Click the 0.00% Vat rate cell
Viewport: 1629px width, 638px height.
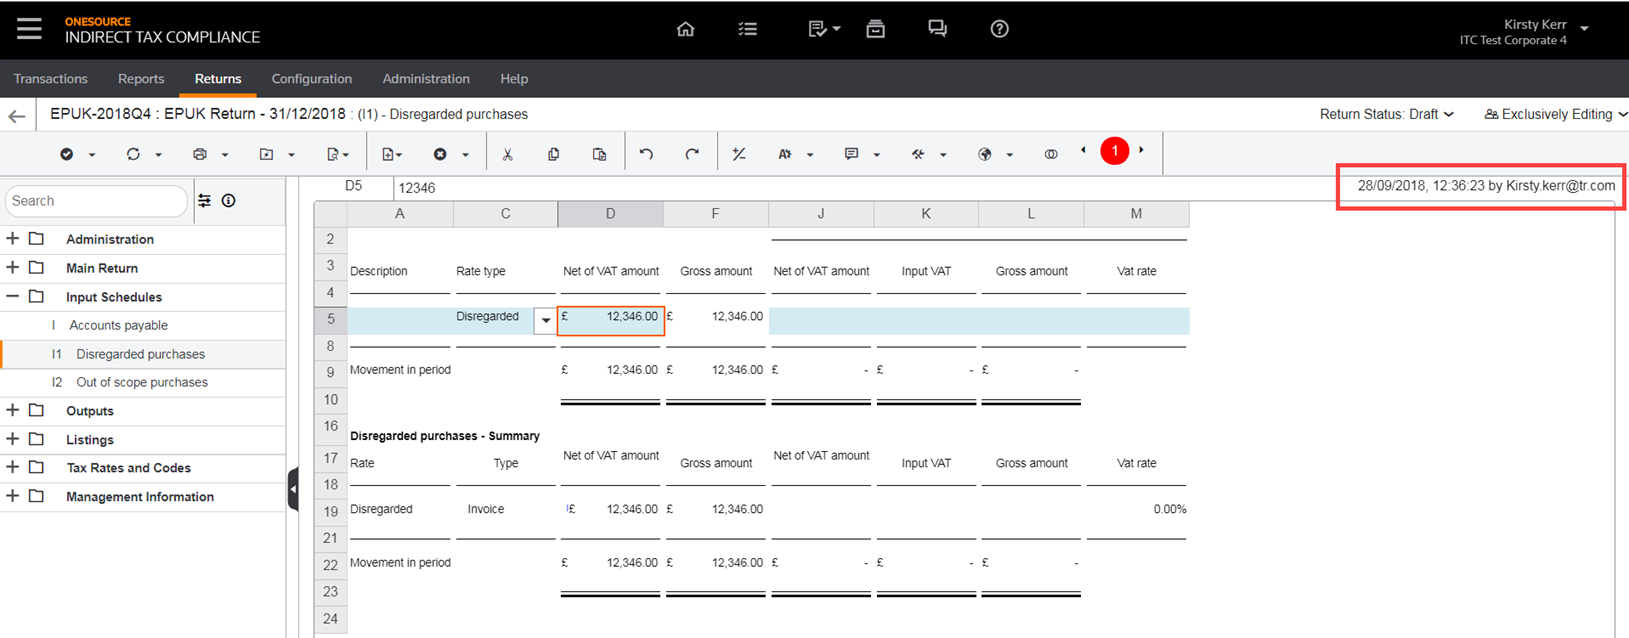tap(1136, 509)
